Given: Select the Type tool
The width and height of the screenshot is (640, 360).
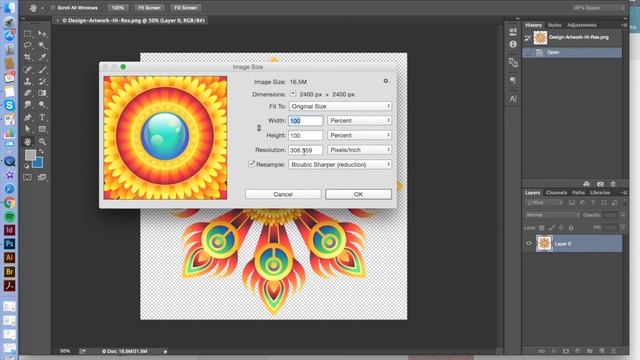Looking at the screenshot, I should click(42, 117).
